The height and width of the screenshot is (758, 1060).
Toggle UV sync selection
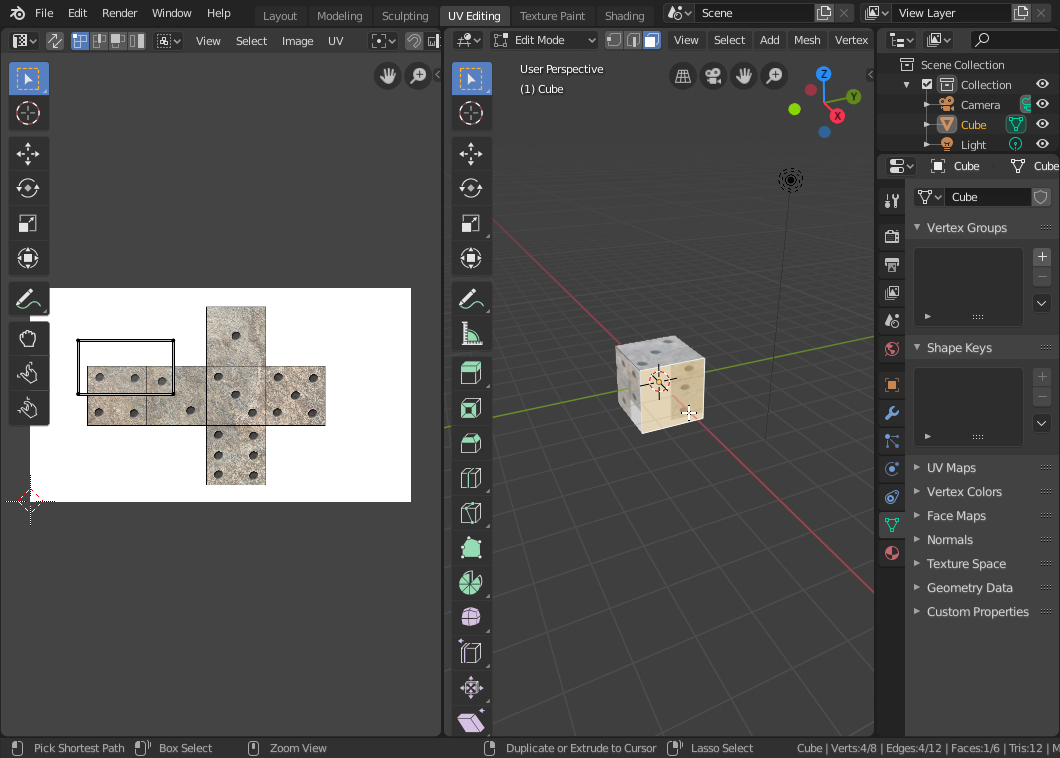(55, 41)
